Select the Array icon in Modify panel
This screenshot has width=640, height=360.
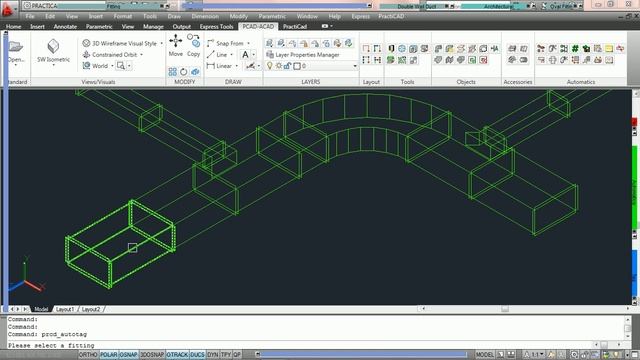tap(173, 72)
